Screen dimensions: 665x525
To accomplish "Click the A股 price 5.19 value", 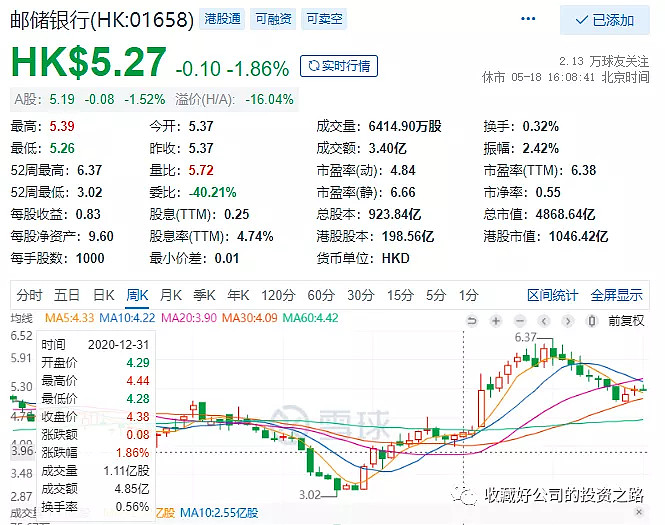I will click(62, 99).
